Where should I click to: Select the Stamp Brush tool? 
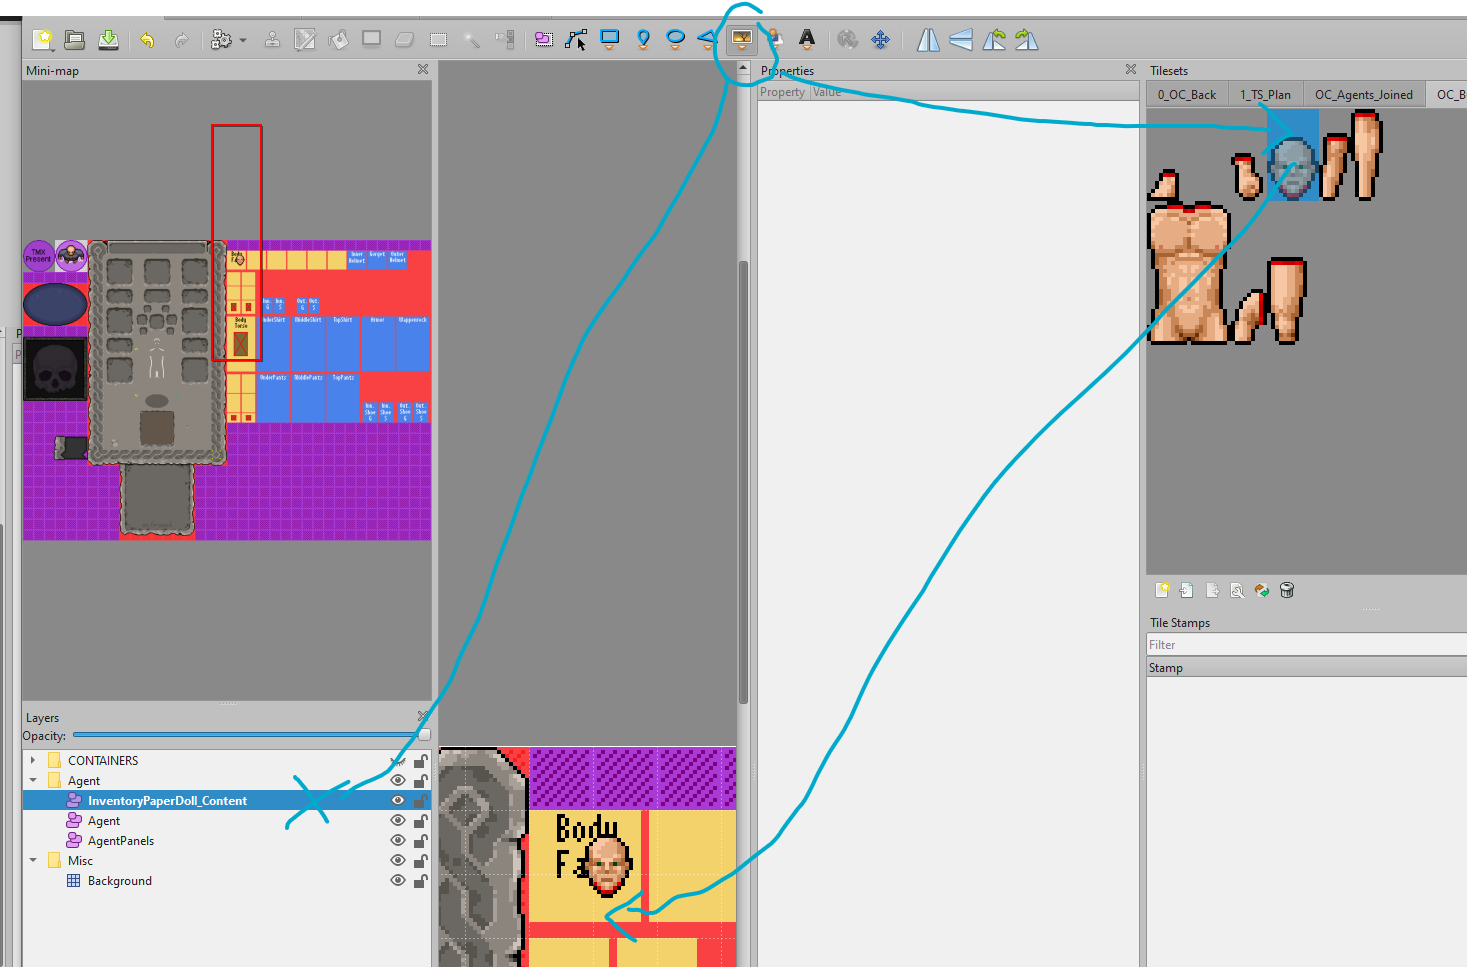tap(272, 40)
